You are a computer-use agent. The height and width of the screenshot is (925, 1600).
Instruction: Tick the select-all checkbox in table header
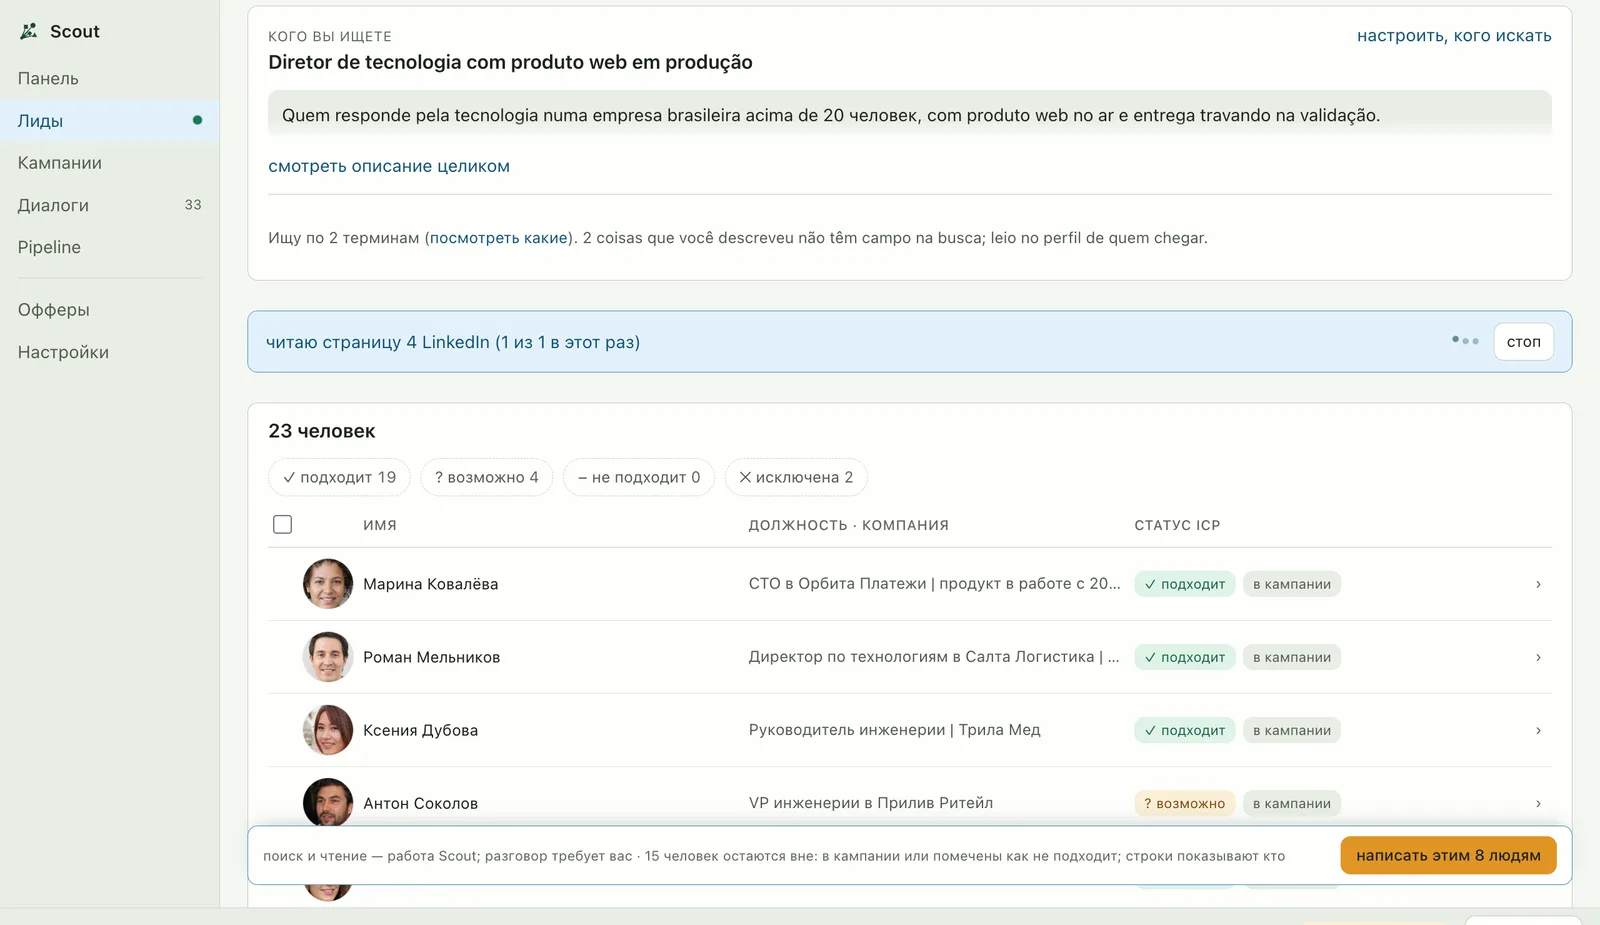(x=282, y=524)
